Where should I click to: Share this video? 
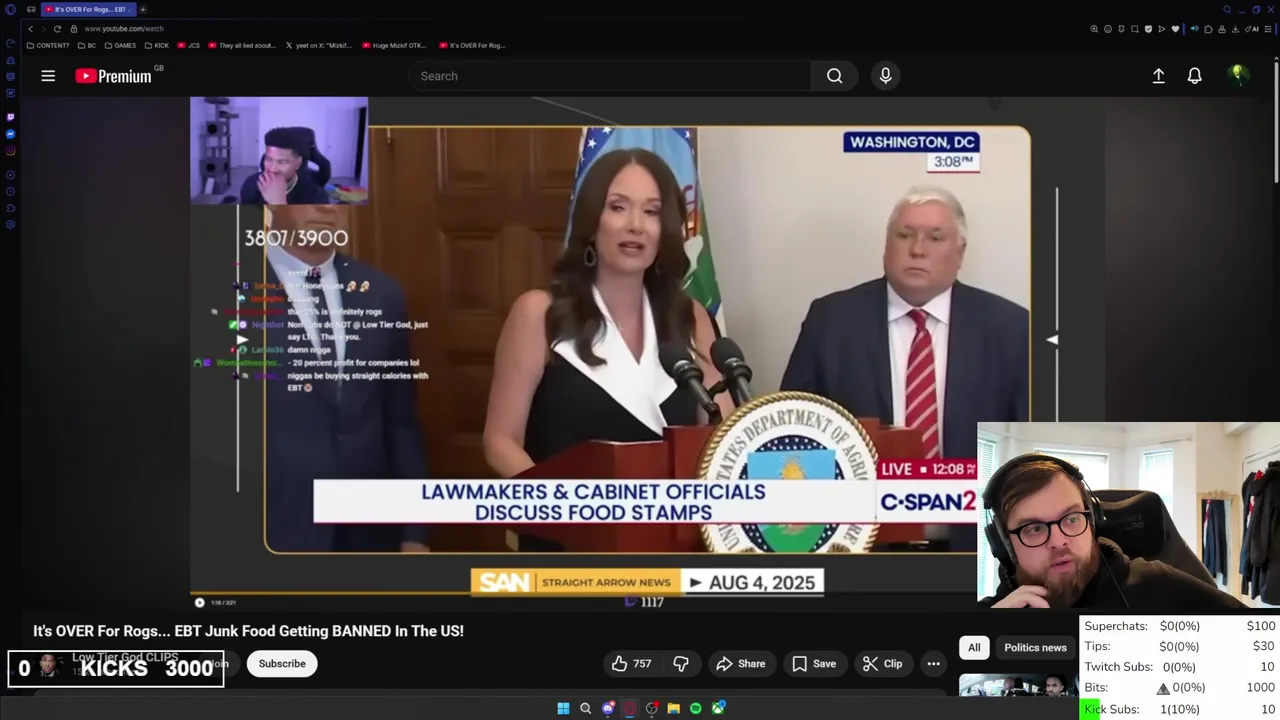[741, 664]
